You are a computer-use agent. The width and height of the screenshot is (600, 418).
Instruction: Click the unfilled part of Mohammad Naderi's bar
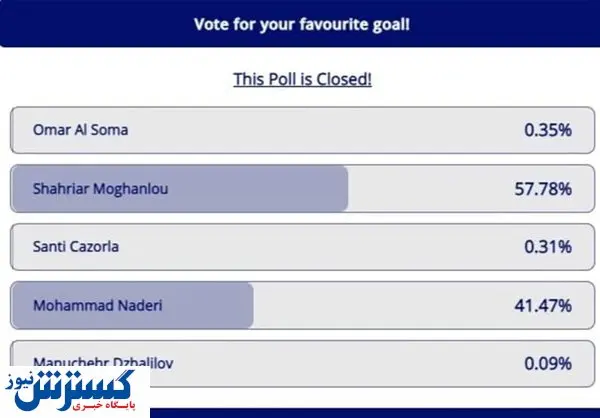[x=380, y=304]
